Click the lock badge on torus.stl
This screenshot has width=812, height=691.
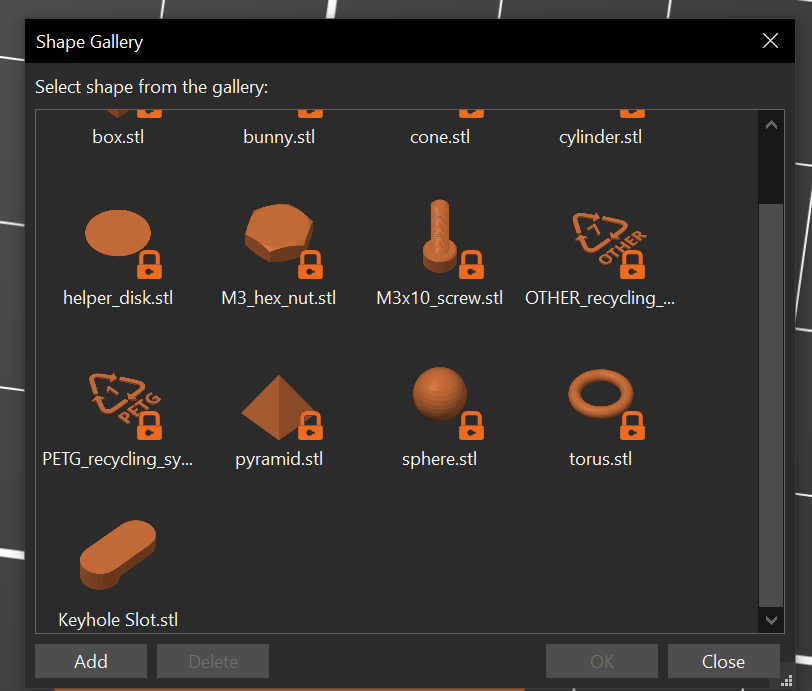click(632, 426)
